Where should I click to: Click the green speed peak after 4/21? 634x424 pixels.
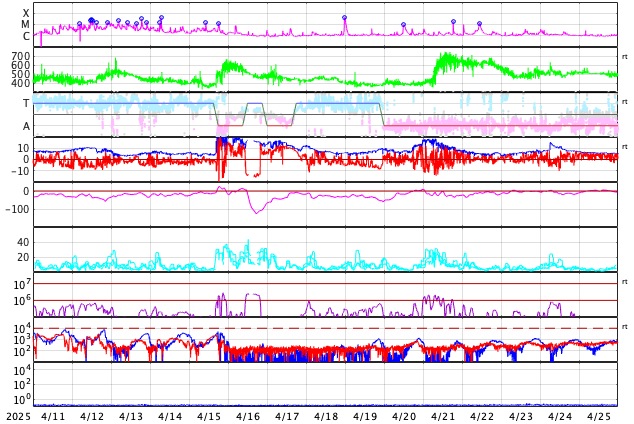coord(445,55)
